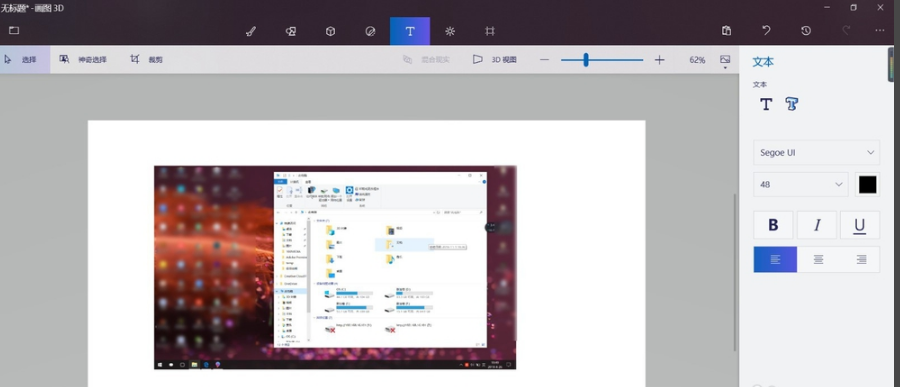Choose the 2D text option
The width and height of the screenshot is (900, 387).
coord(766,104)
